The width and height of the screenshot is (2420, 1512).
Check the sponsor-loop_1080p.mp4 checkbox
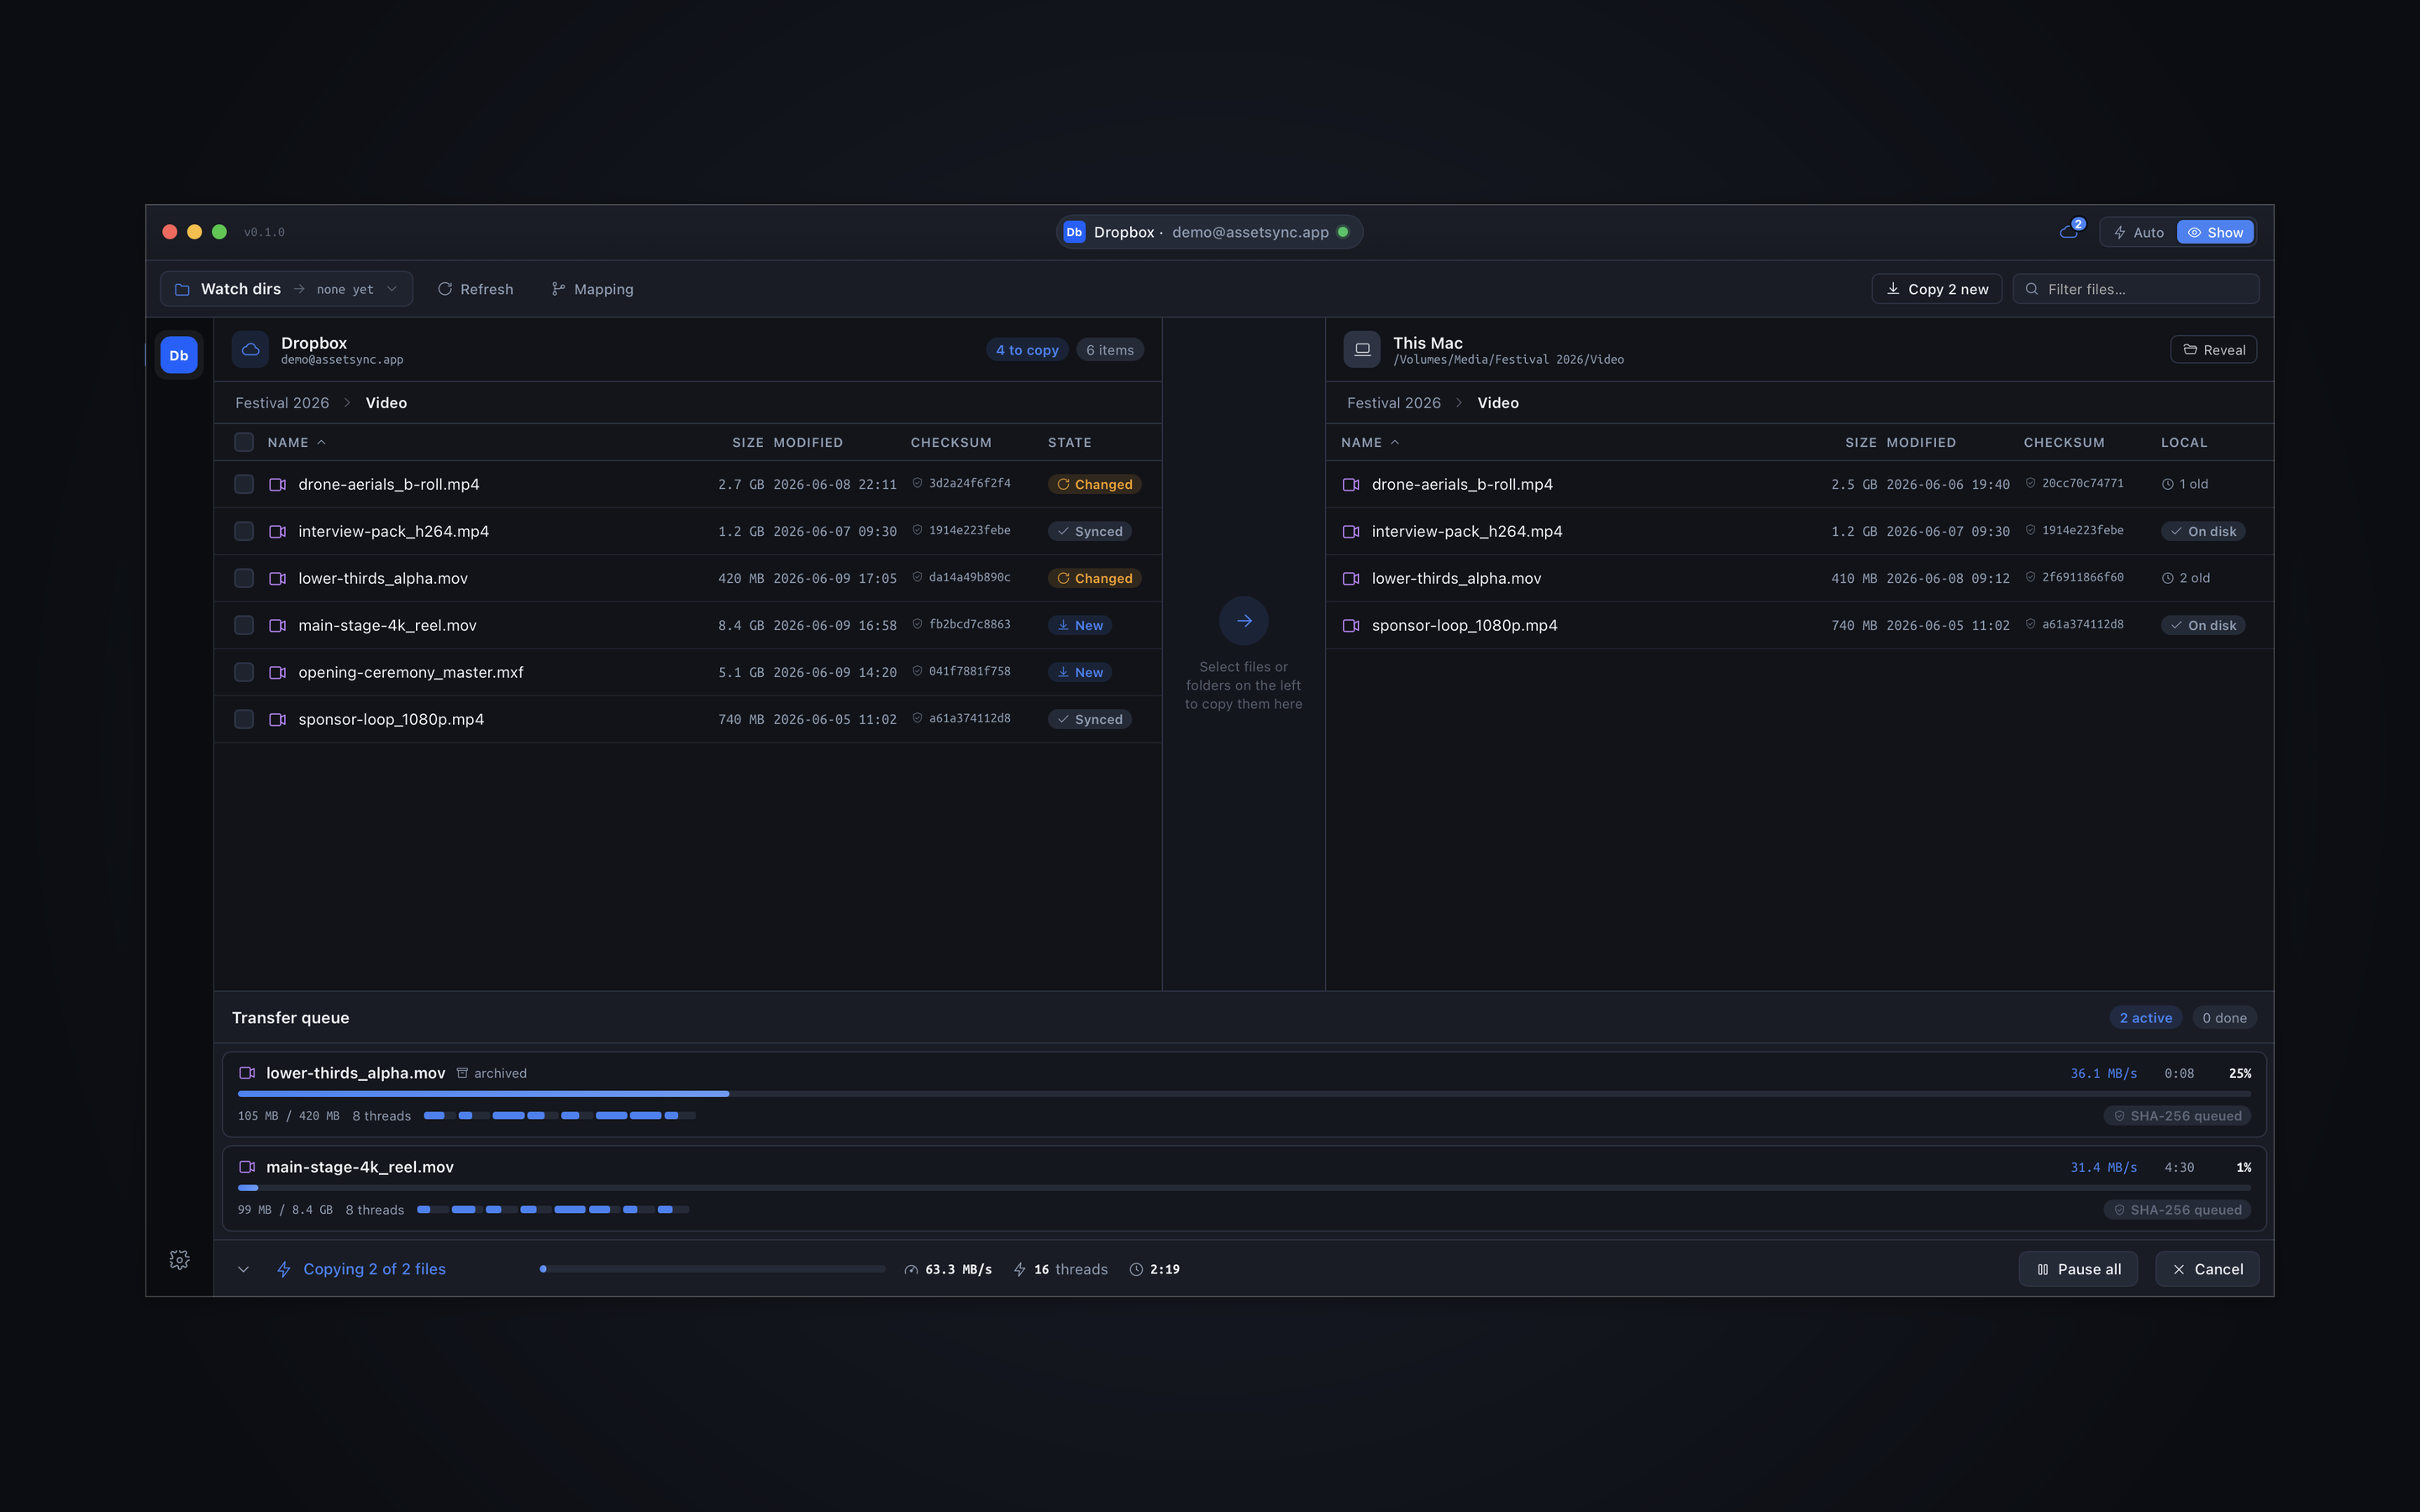click(244, 719)
